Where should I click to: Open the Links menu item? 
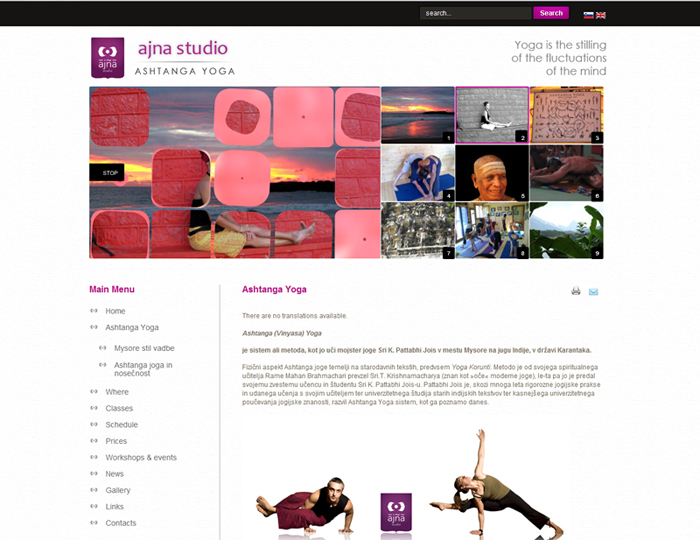click(114, 507)
